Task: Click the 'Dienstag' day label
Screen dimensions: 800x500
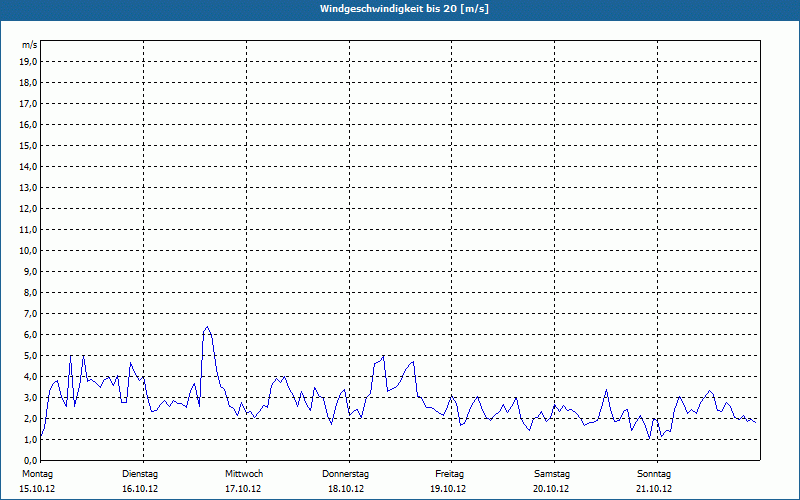Action: (x=140, y=474)
